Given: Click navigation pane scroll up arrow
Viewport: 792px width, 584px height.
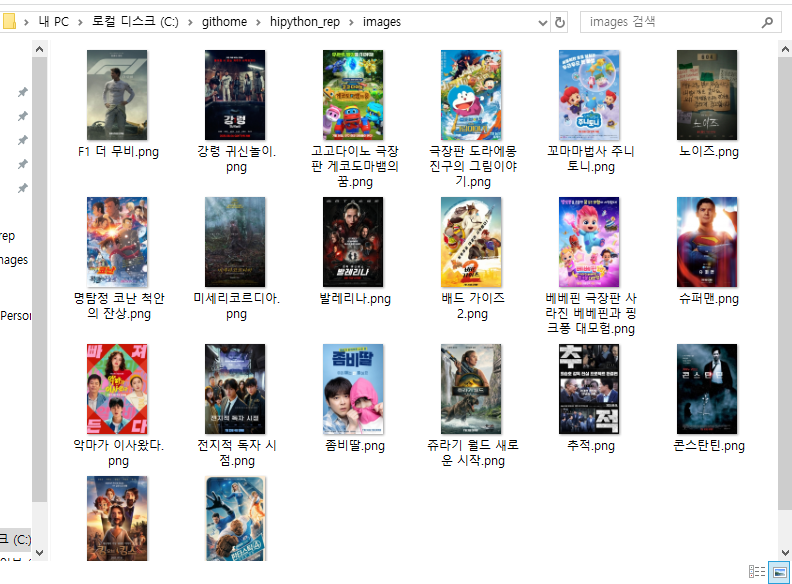Looking at the screenshot, I should point(39,50).
